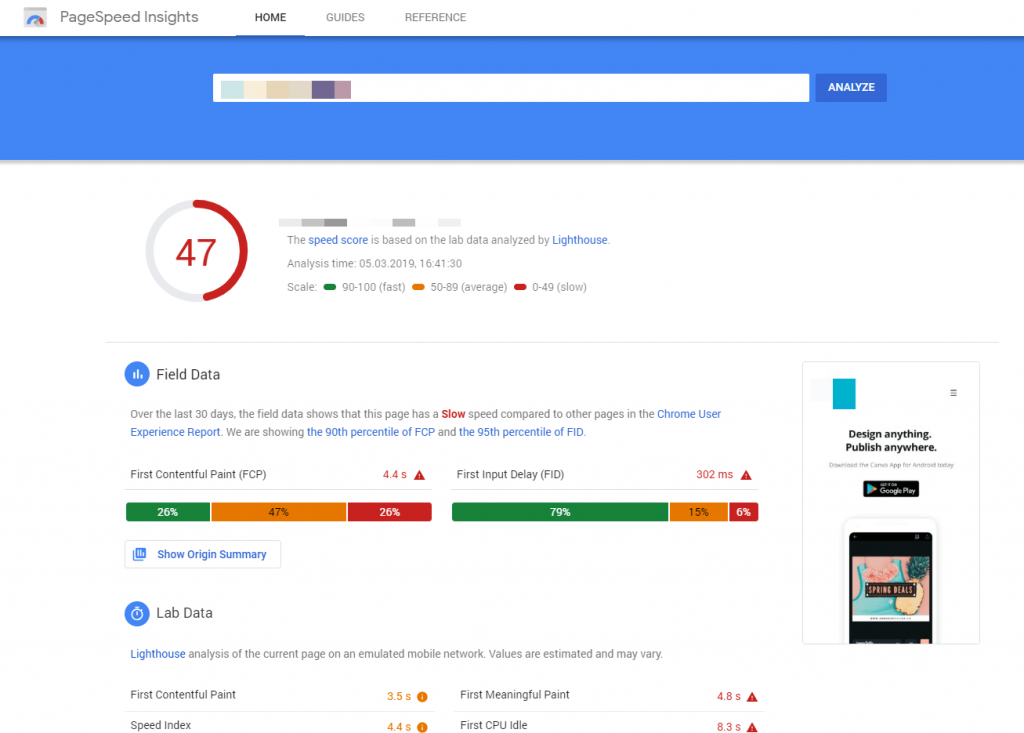Viewport: 1024px width, 733px height.
Task: Click inside the URL input field
Action: pyautogui.click(x=510, y=88)
